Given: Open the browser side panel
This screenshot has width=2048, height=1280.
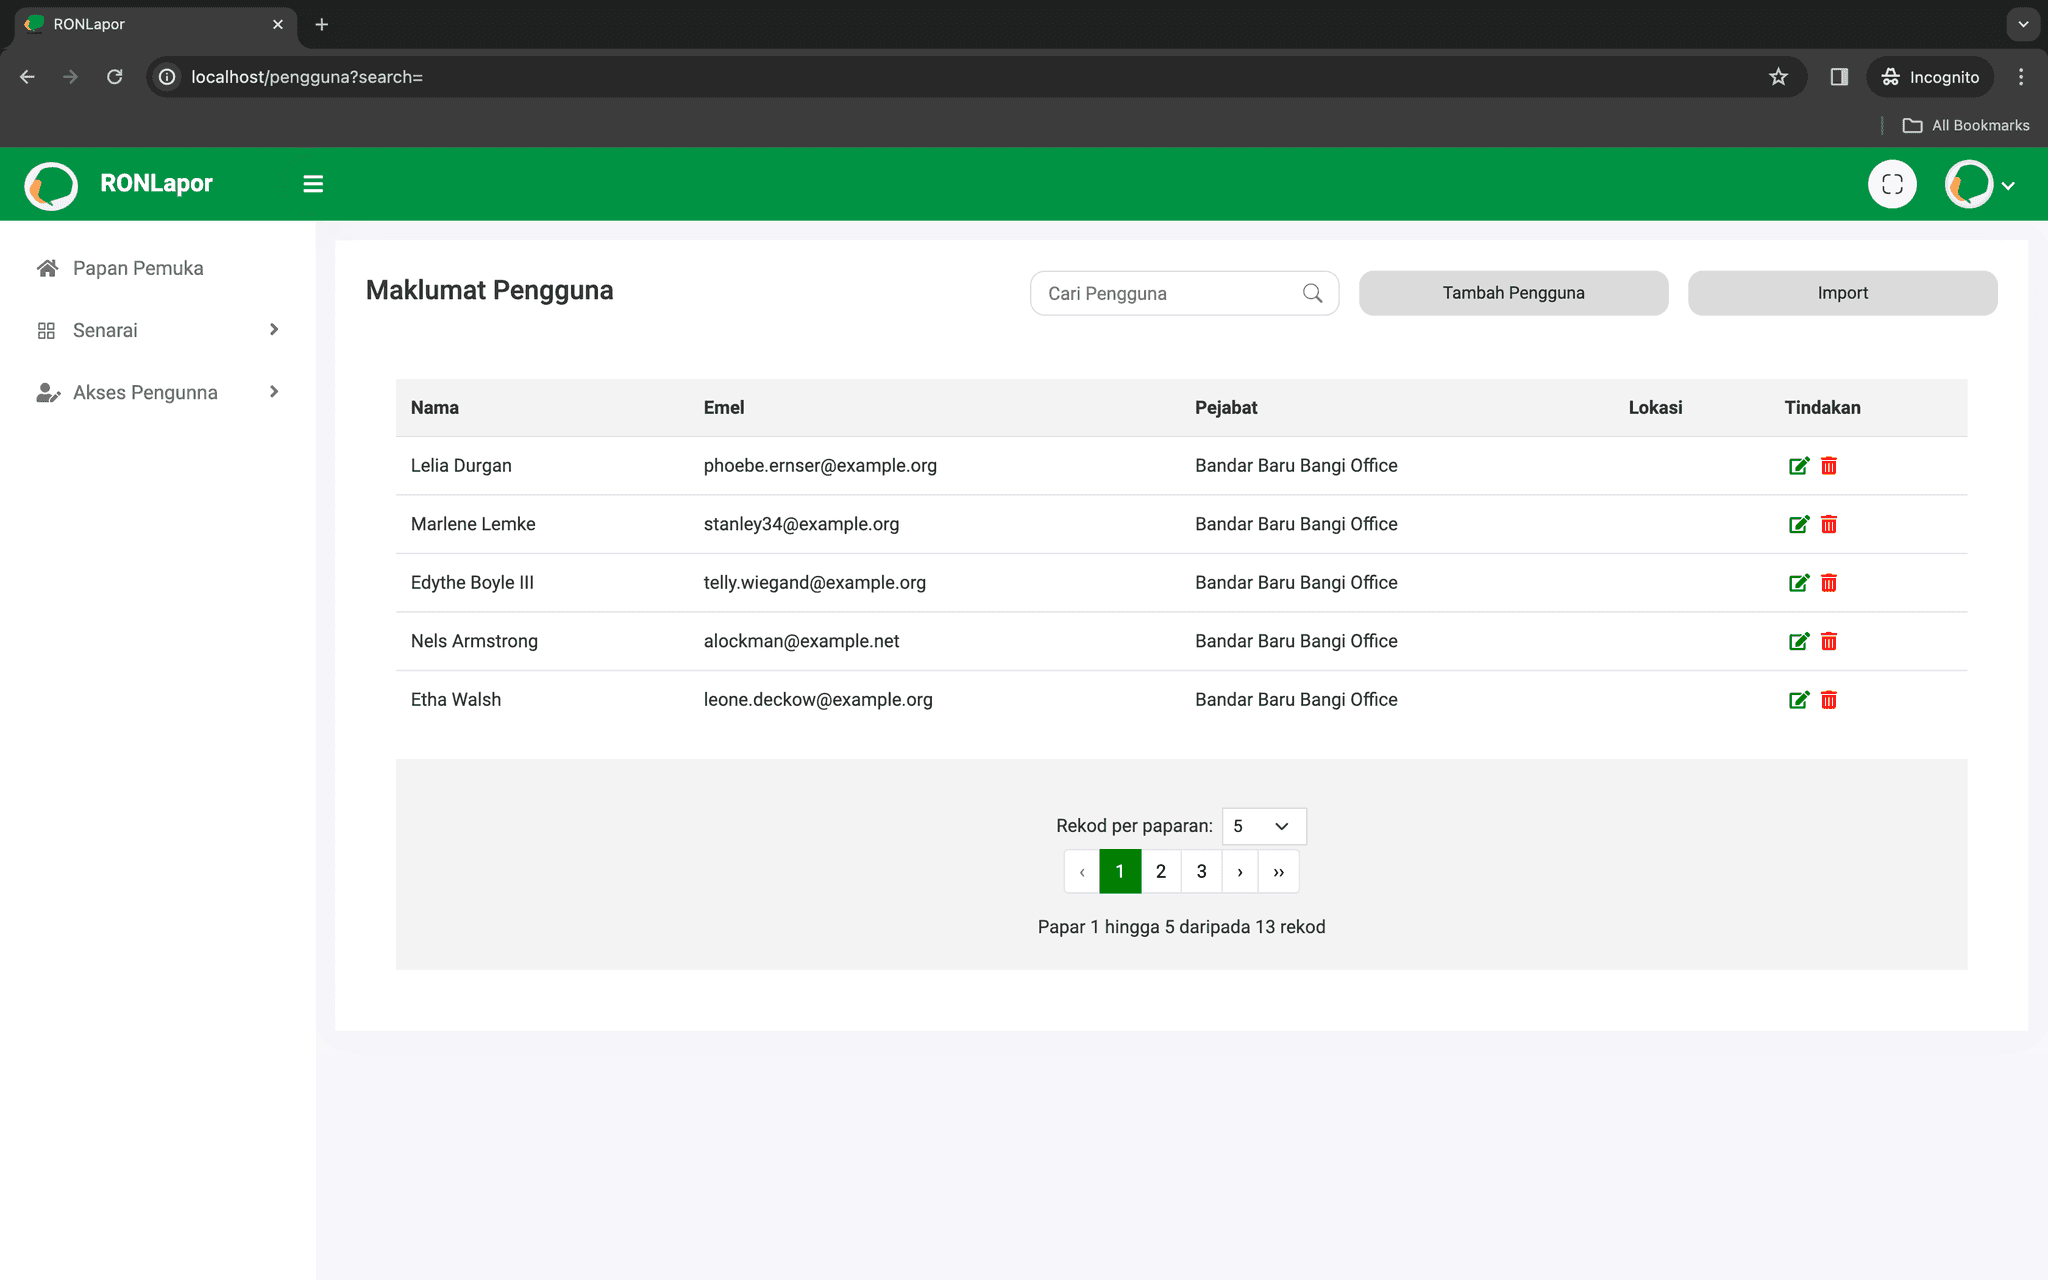Looking at the screenshot, I should (1839, 77).
